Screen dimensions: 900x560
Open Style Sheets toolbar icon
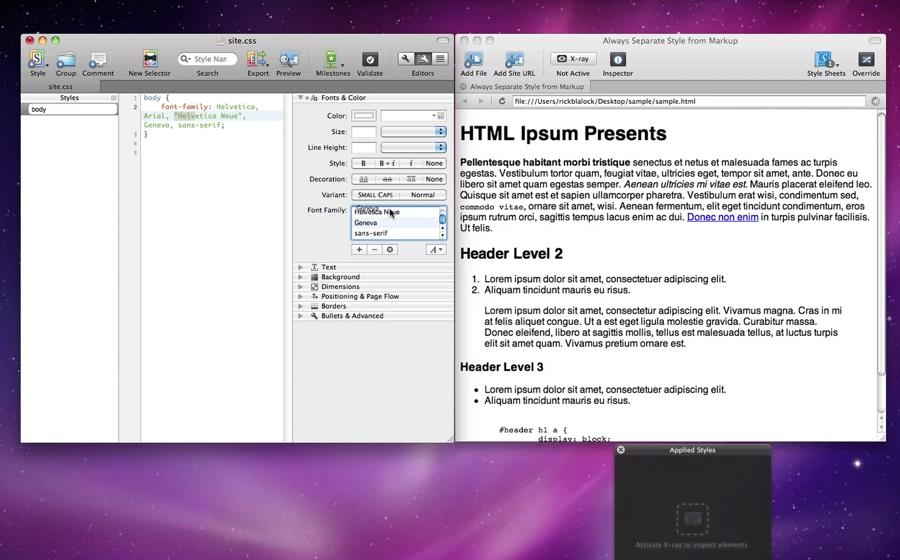pos(825,60)
